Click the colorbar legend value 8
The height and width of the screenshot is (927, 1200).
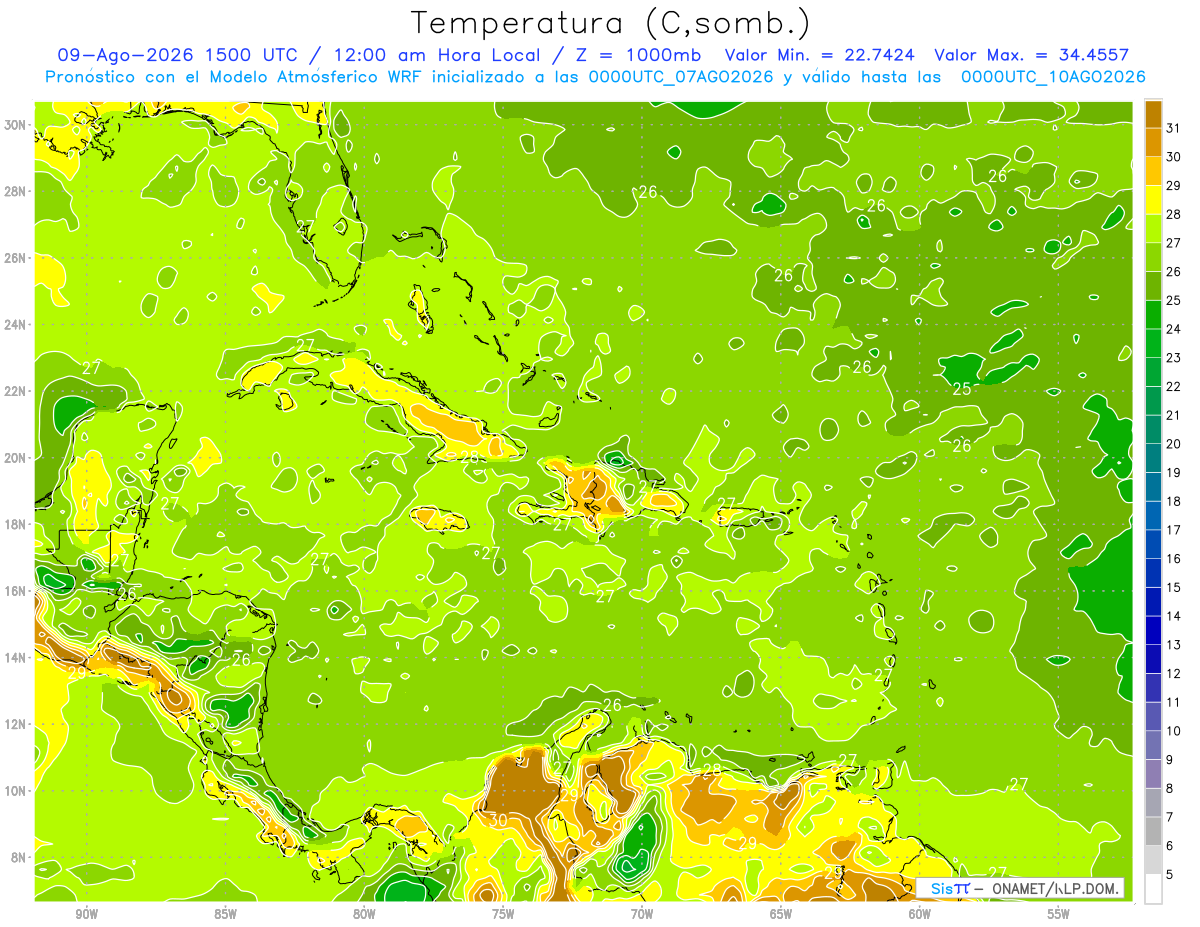click(1170, 788)
